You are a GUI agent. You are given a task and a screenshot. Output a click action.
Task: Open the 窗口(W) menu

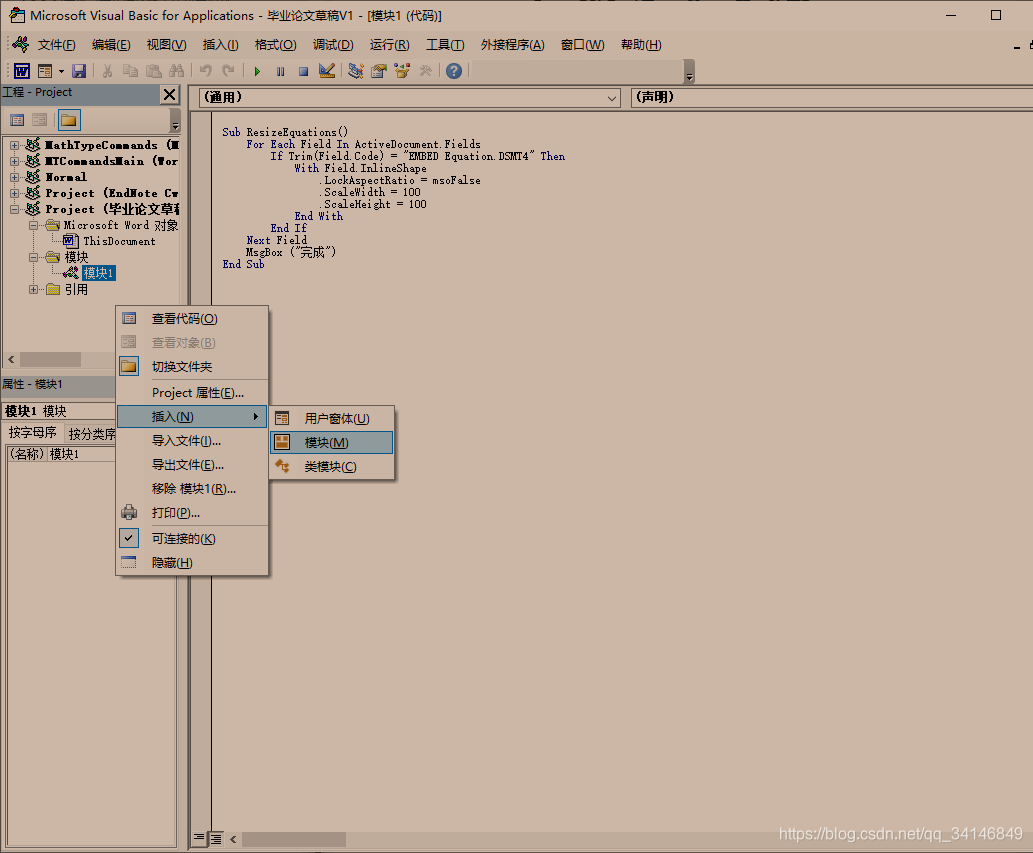[x=582, y=45]
